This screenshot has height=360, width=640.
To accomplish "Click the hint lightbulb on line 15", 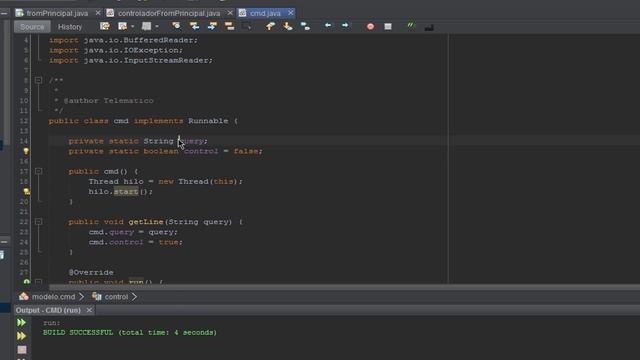I will pos(26,151).
